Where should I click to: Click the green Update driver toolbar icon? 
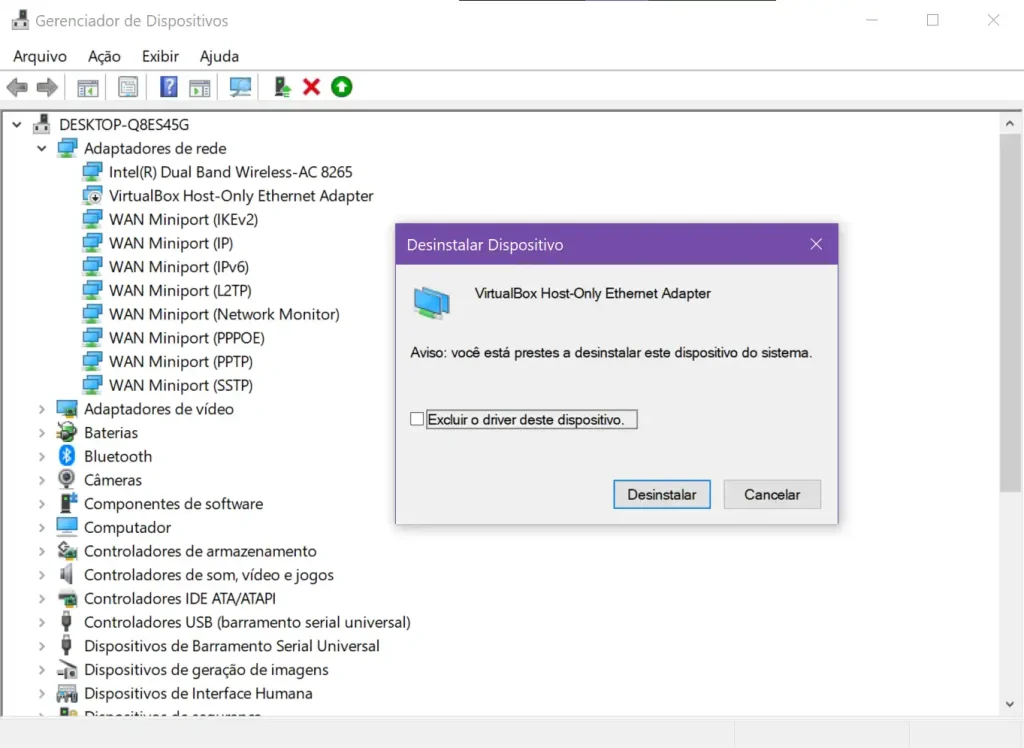click(341, 87)
